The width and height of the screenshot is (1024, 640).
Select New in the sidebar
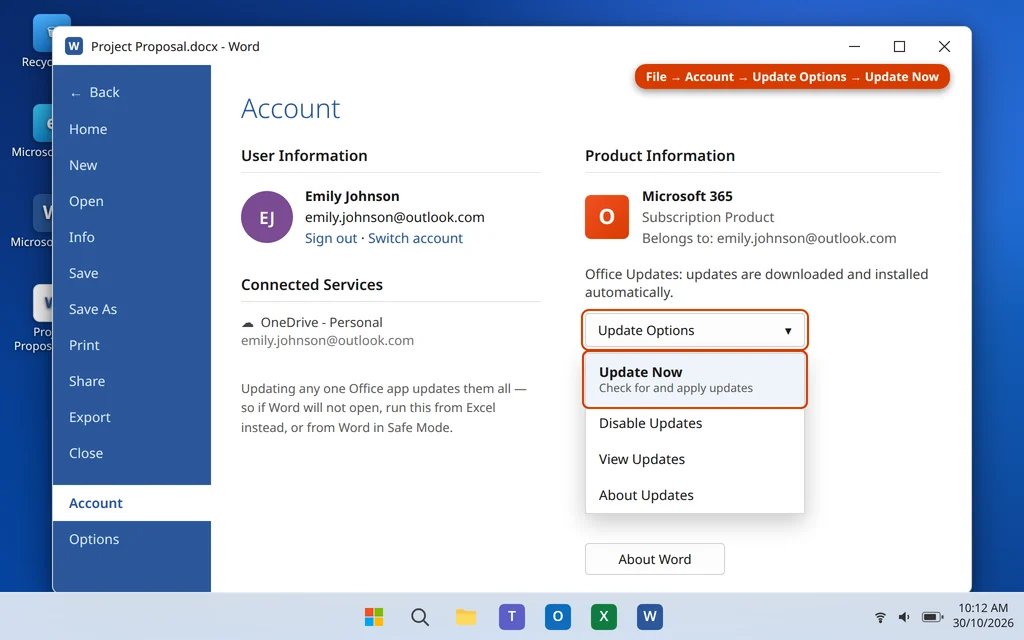click(x=131, y=165)
